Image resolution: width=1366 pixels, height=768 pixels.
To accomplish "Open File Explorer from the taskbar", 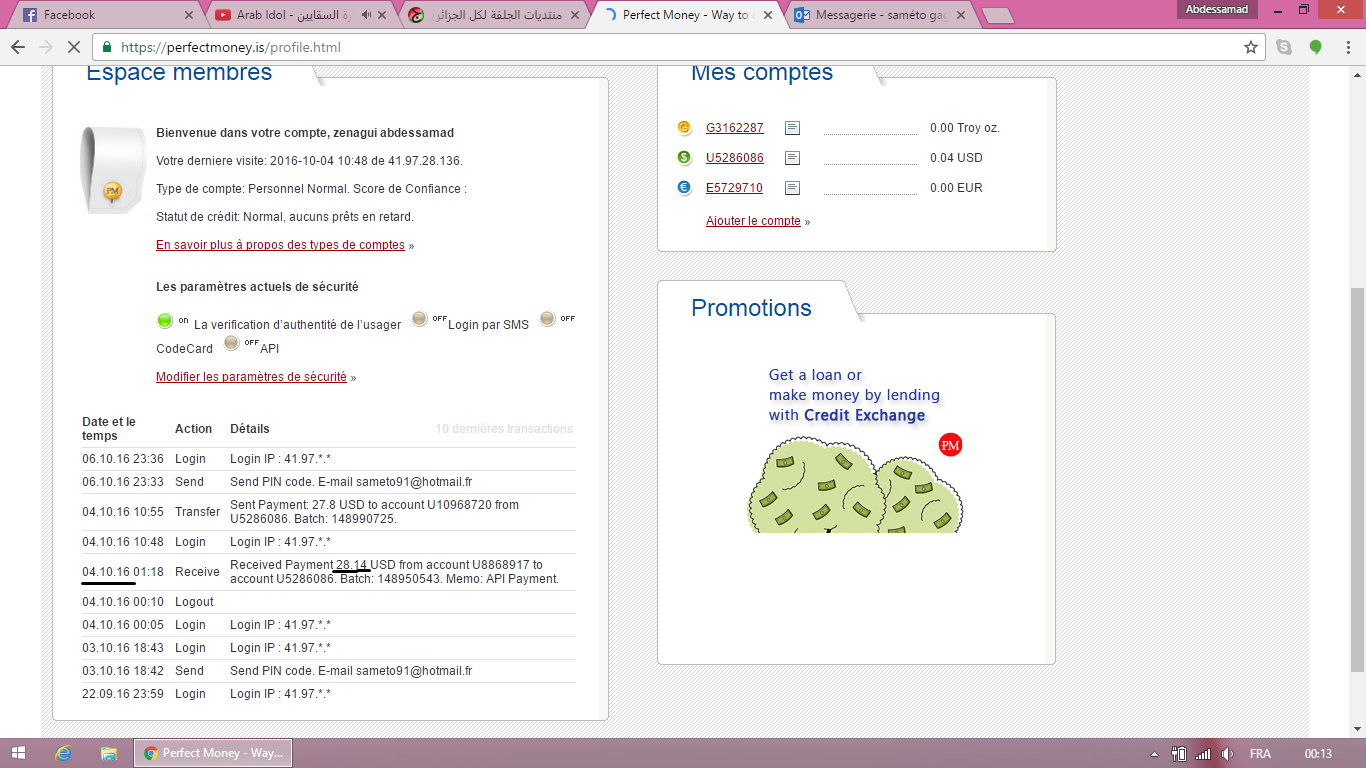I will point(109,753).
